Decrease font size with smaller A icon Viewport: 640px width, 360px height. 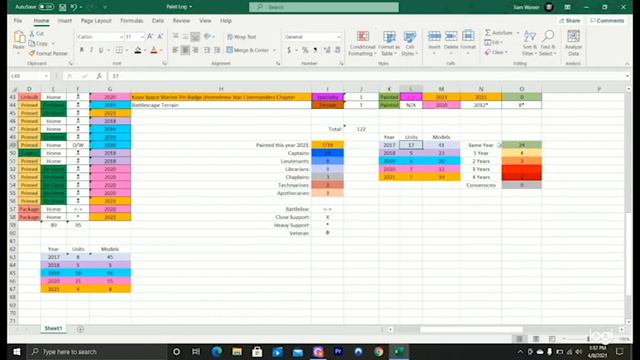(x=160, y=37)
